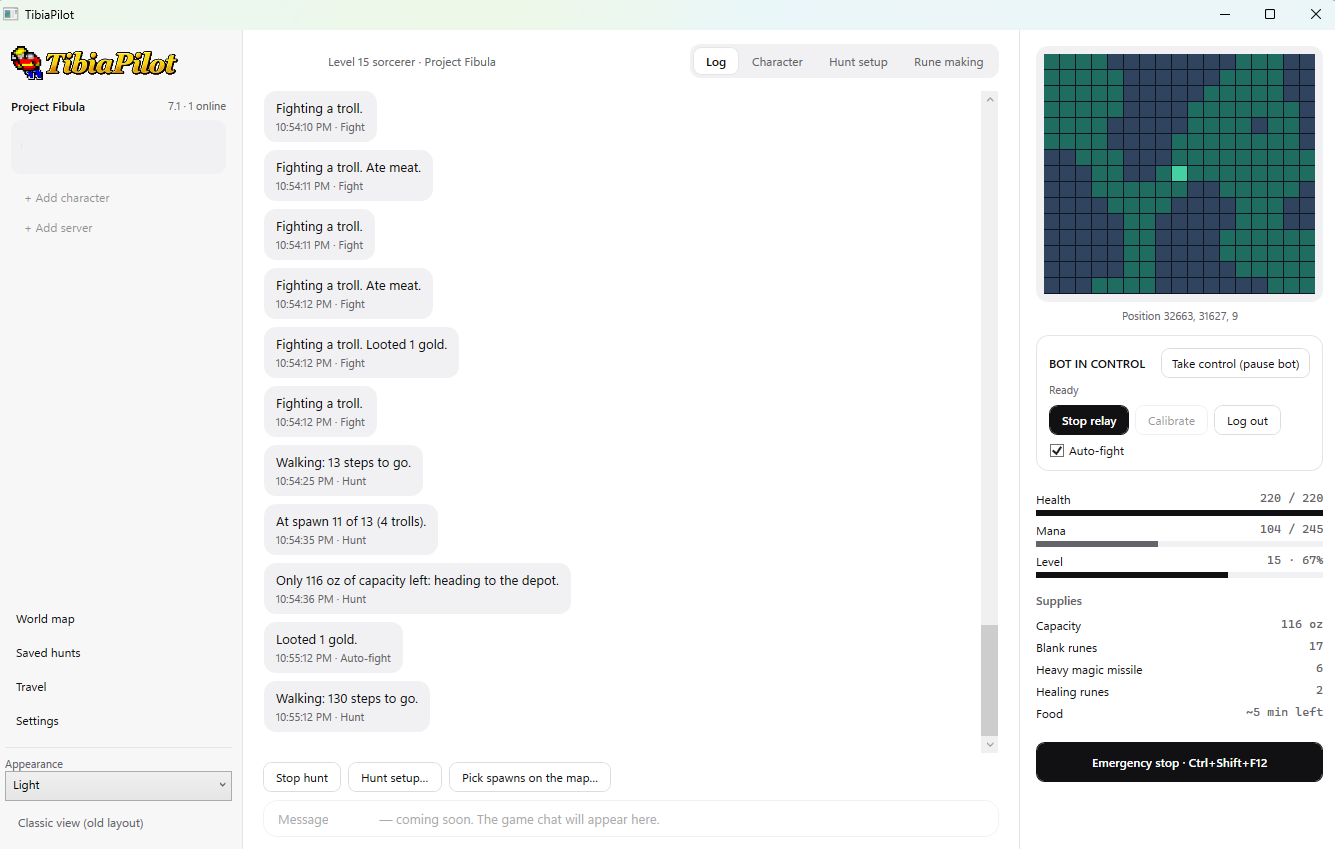Select the Project Fibula server entry
The height and width of the screenshot is (849, 1335).
[118, 107]
